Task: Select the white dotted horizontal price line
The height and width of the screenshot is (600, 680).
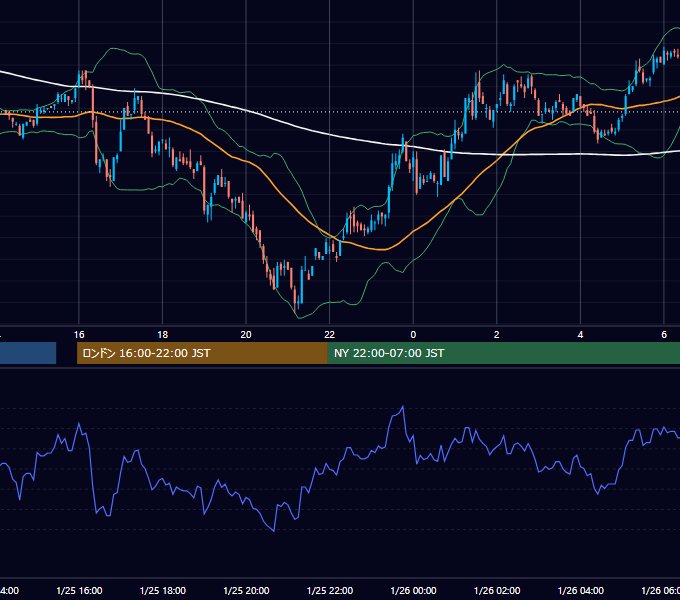Action: click(x=340, y=111)
